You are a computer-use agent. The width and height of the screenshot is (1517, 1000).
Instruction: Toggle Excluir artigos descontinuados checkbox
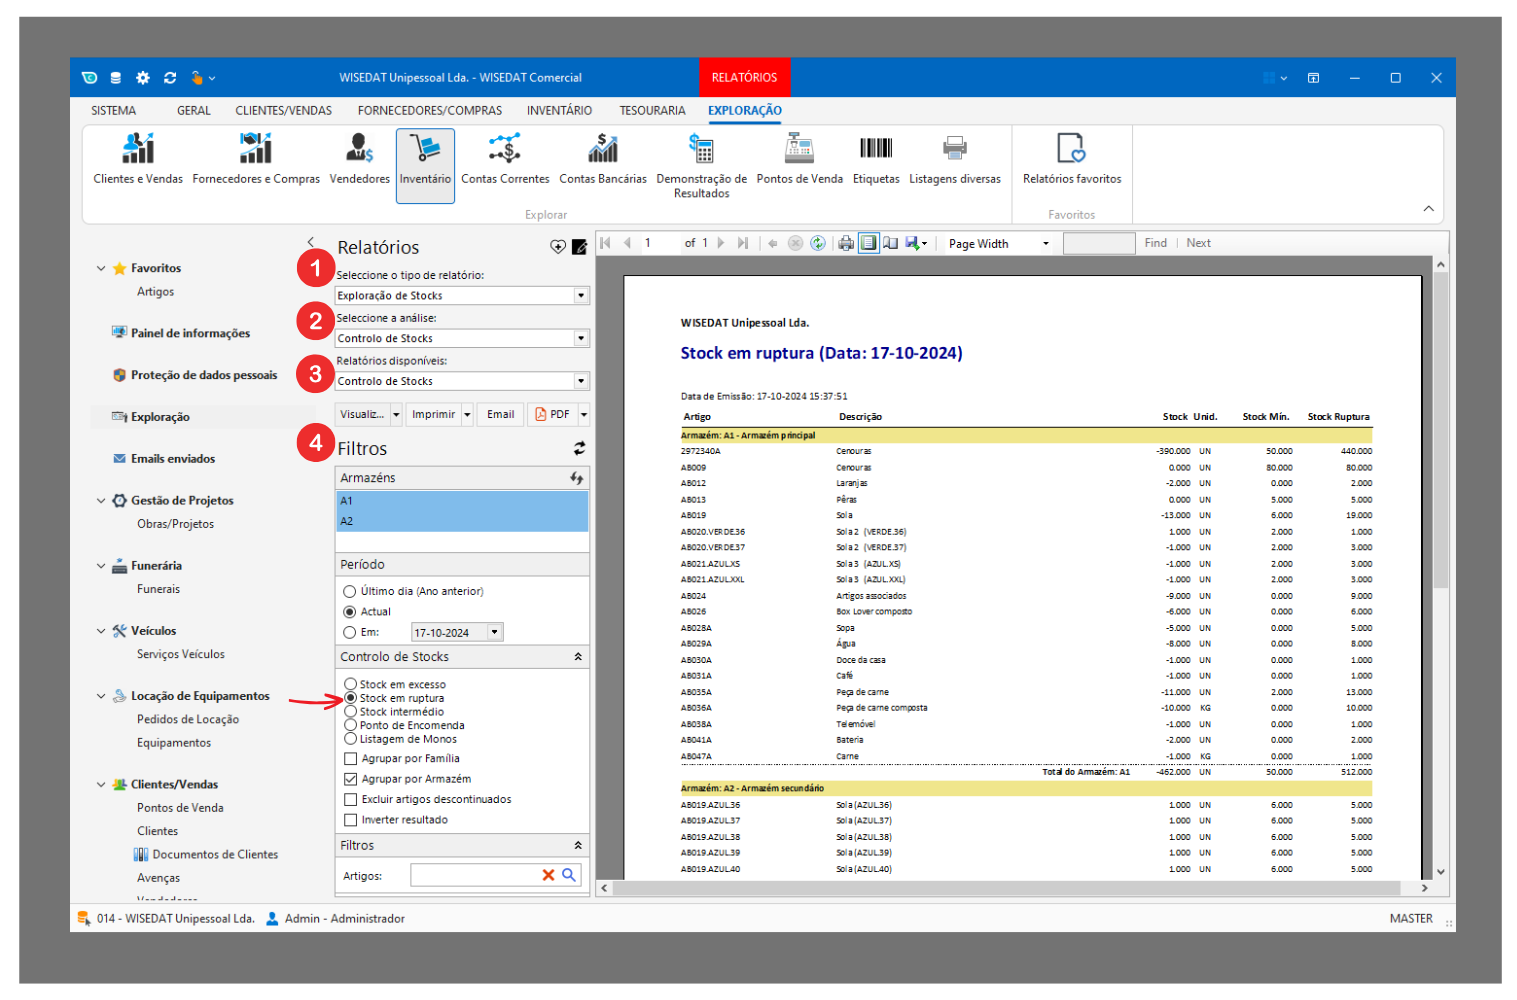[351, 800]
